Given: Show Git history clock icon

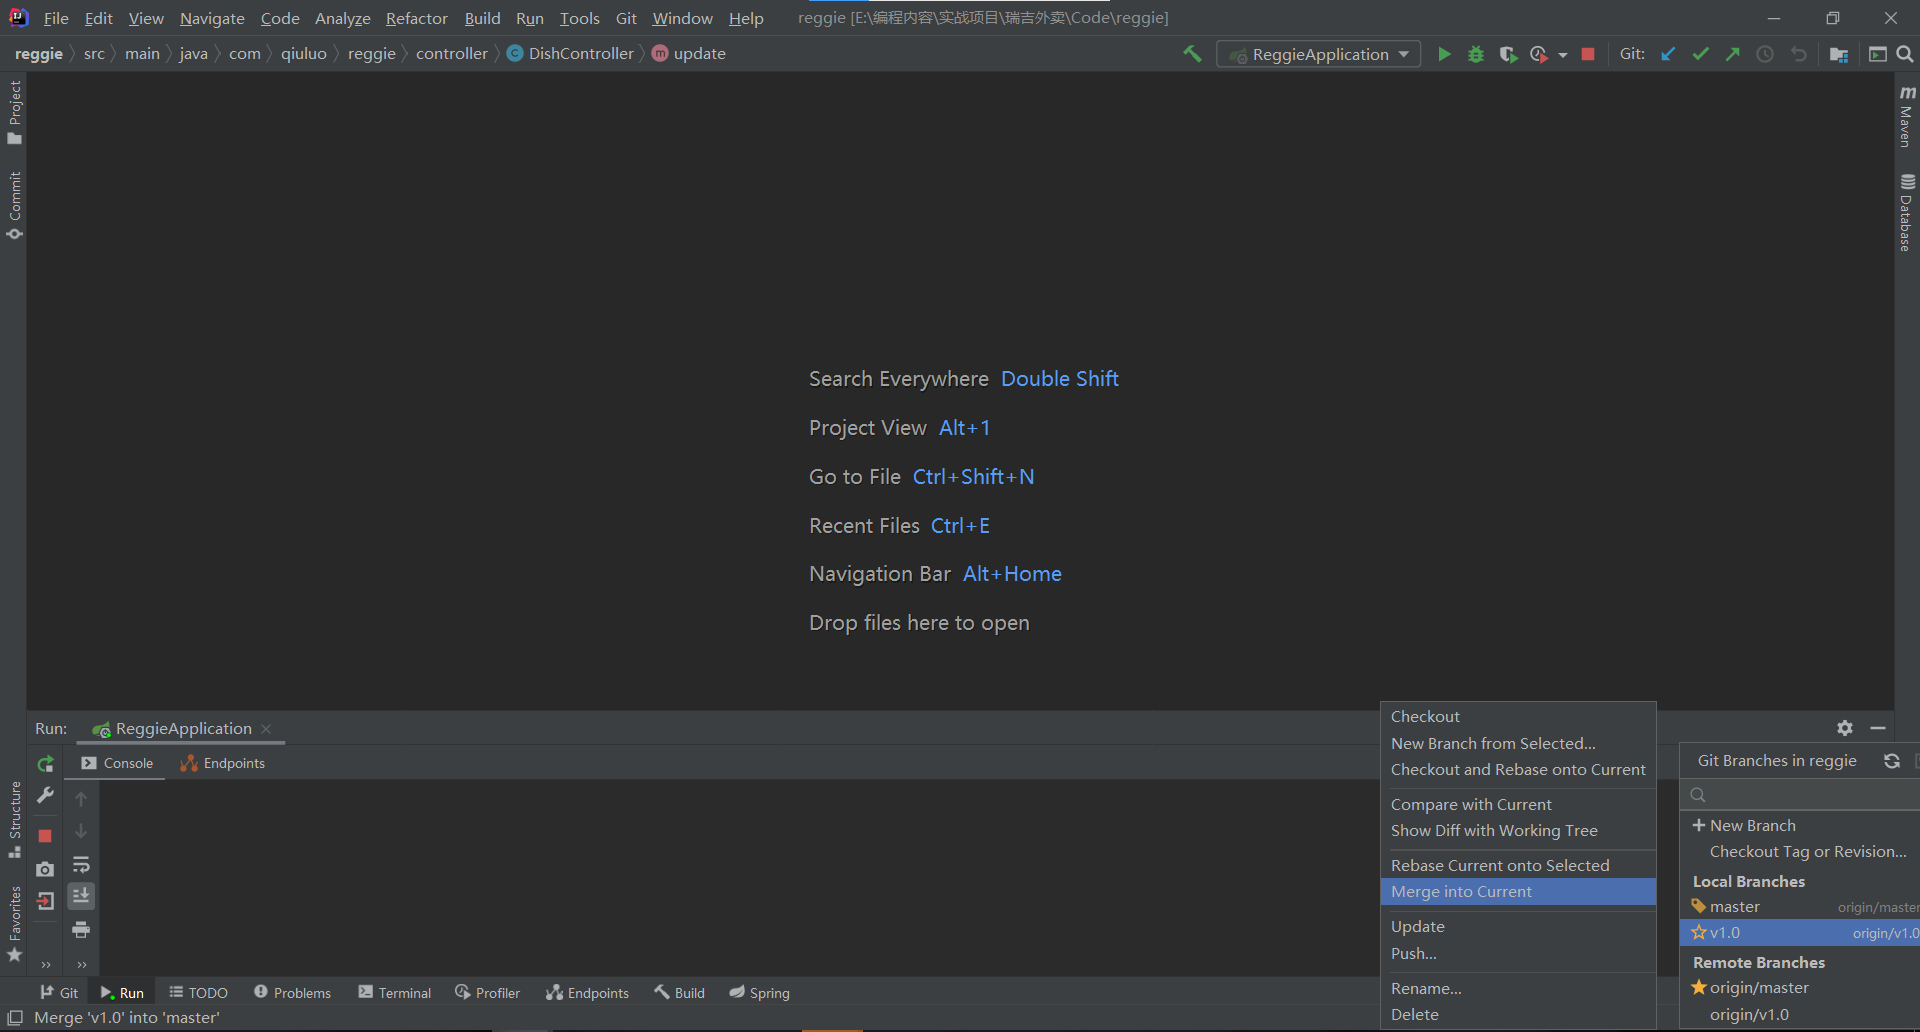Looking at the screenshot, I should 1765,54.
